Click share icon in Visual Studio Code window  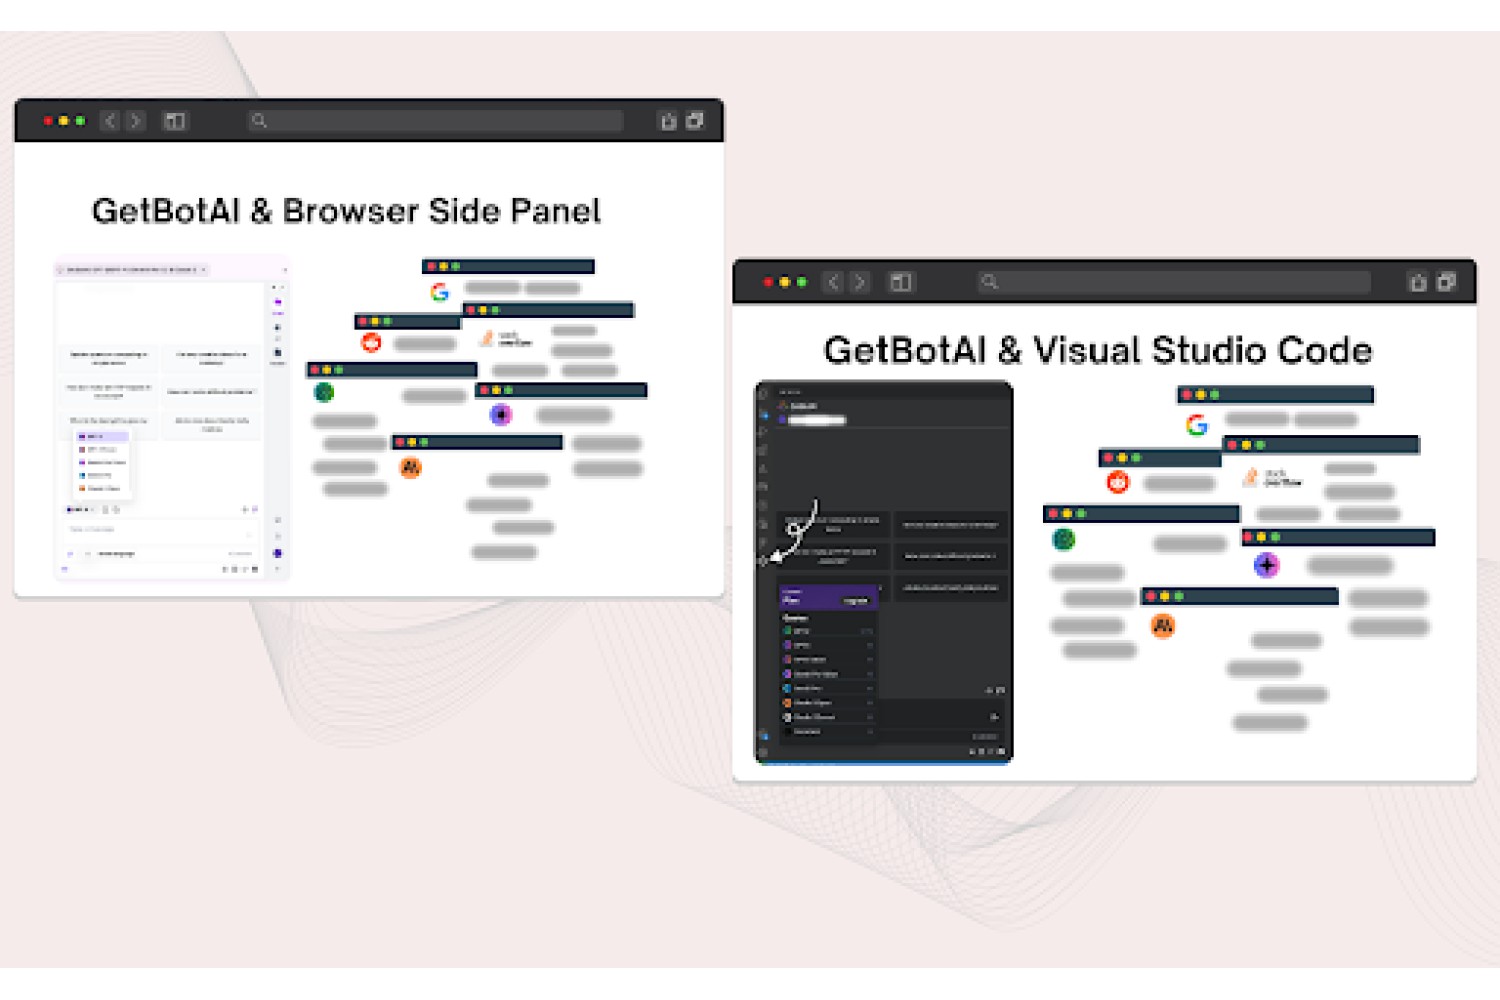tap(1418, 282)
